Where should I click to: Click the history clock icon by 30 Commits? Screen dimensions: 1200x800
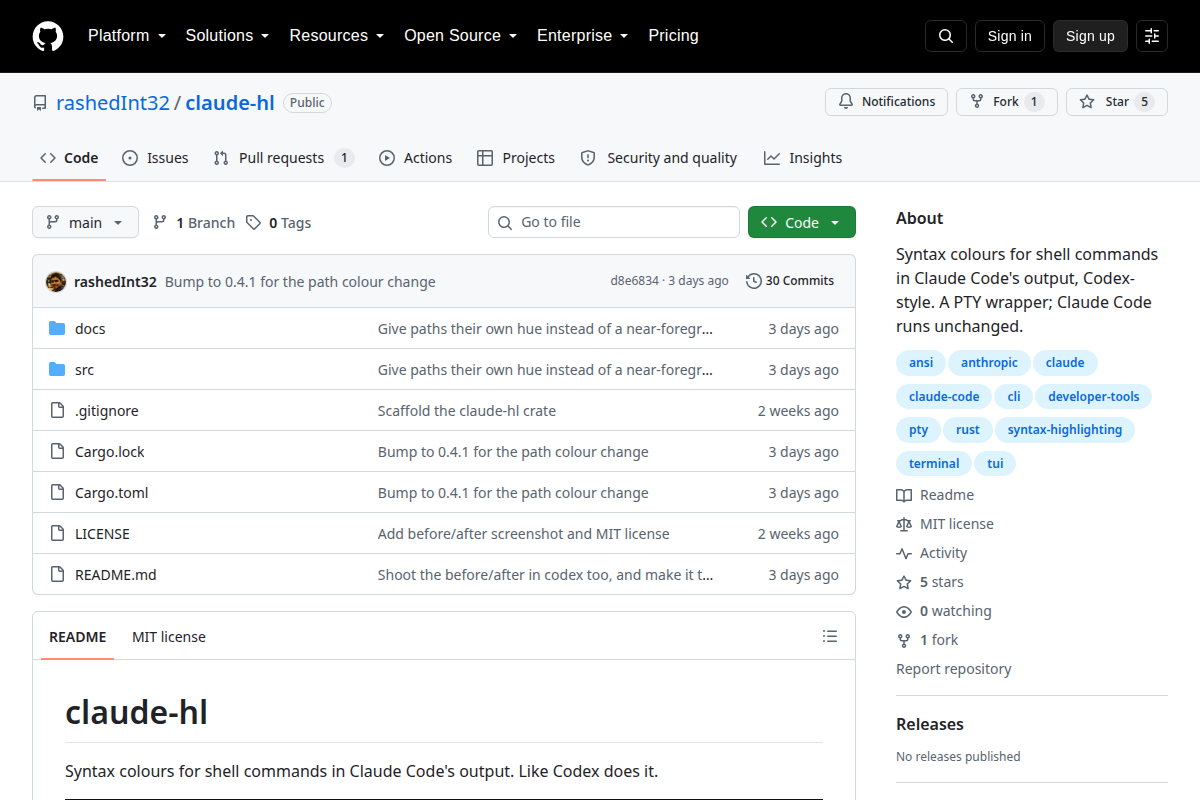pyautogui.click(x=753, y=281)
